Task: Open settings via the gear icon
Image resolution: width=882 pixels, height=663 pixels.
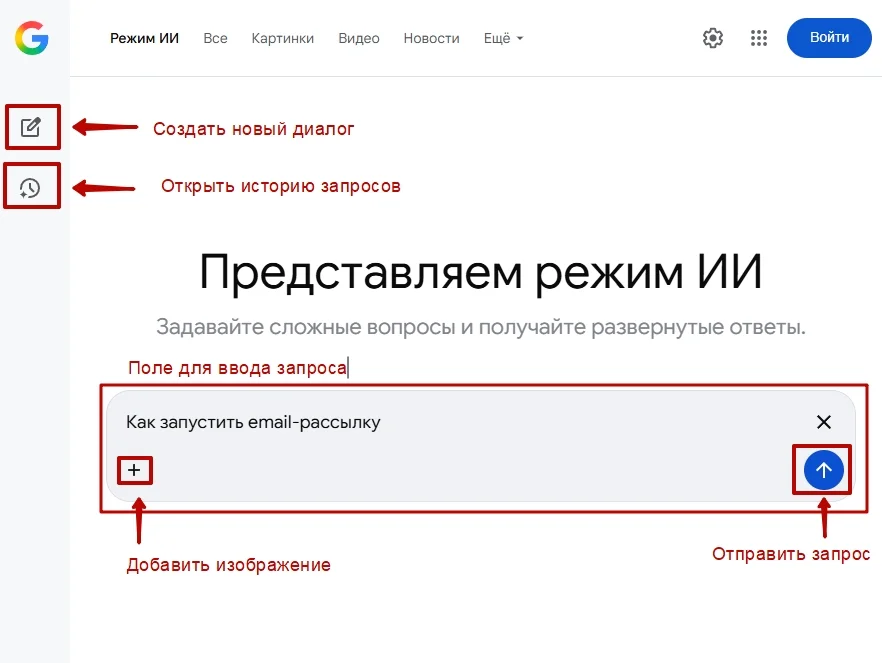Action: pyautogui.click(x=712, y=38)
